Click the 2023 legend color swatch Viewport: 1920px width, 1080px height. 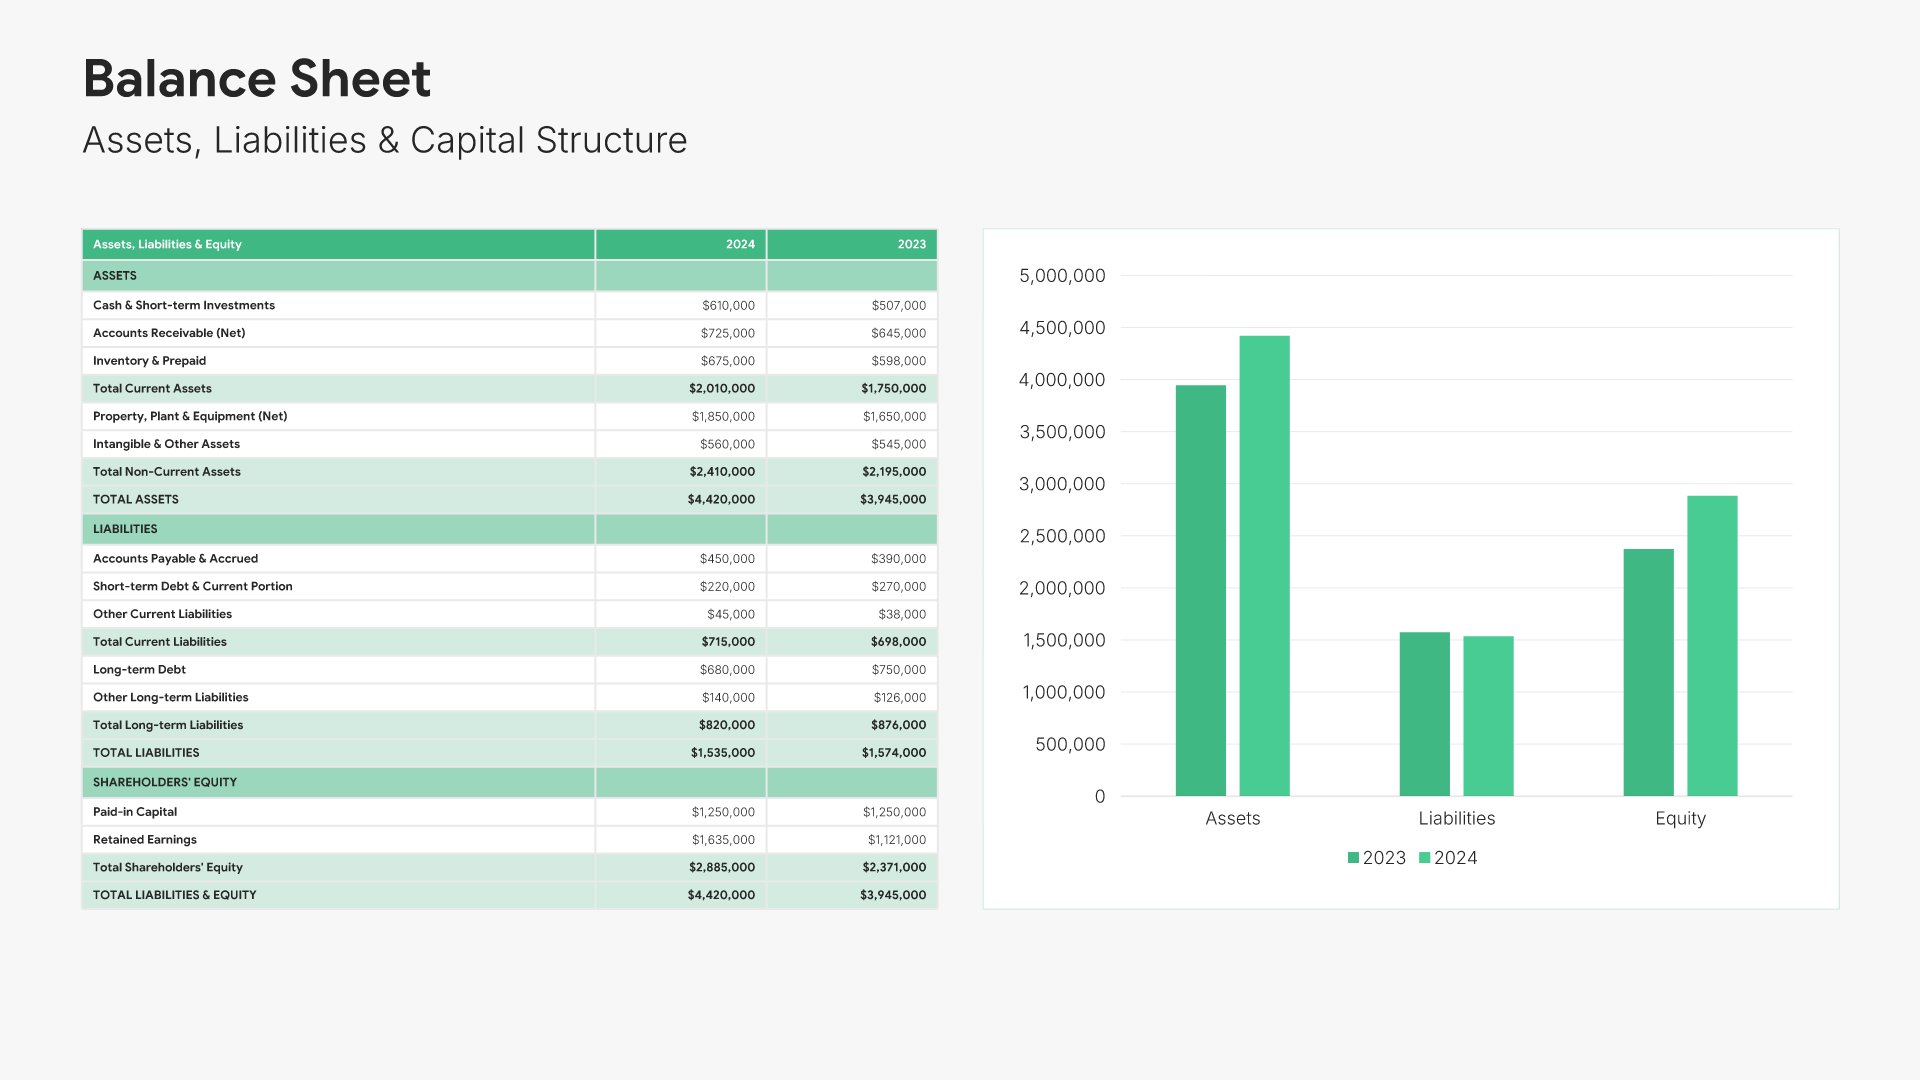(x=1353, y=858)
